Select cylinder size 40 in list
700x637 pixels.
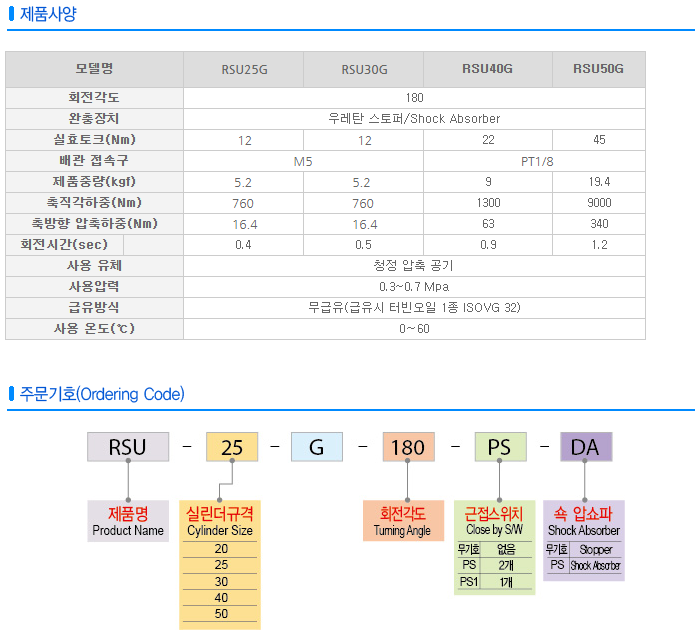[221, 598]
